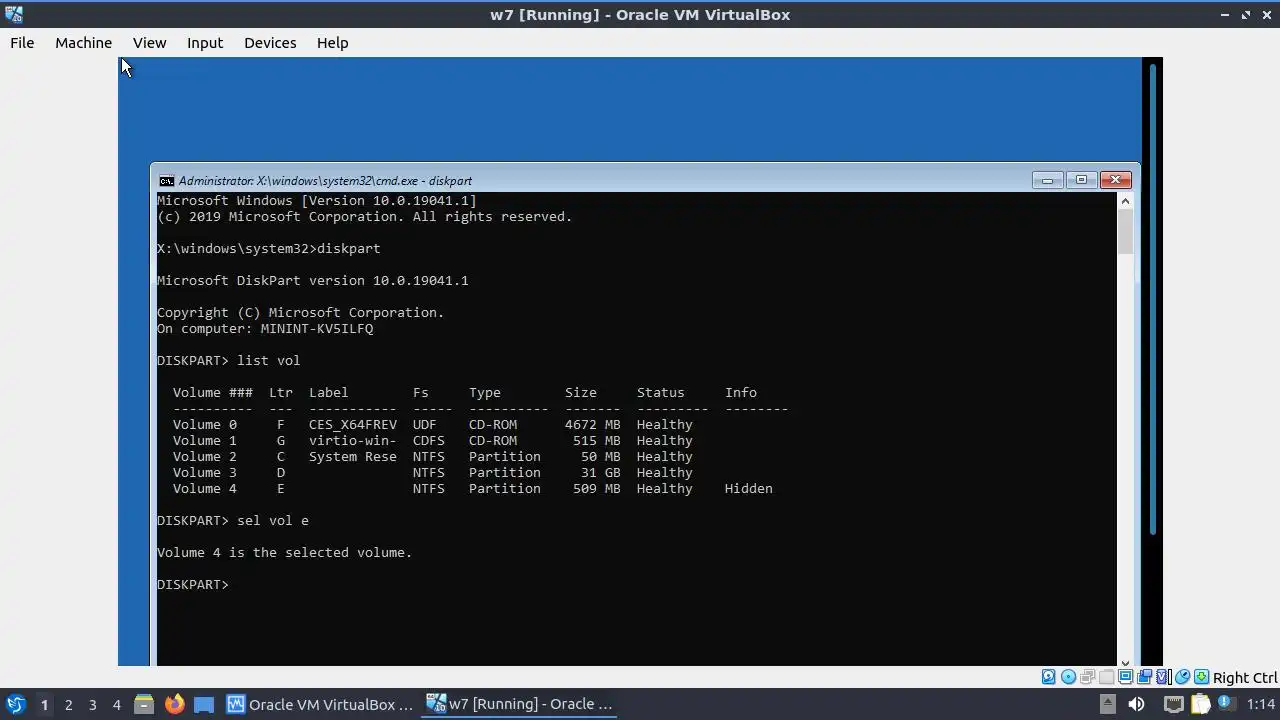Switch to workspace 1

(44, 704)
